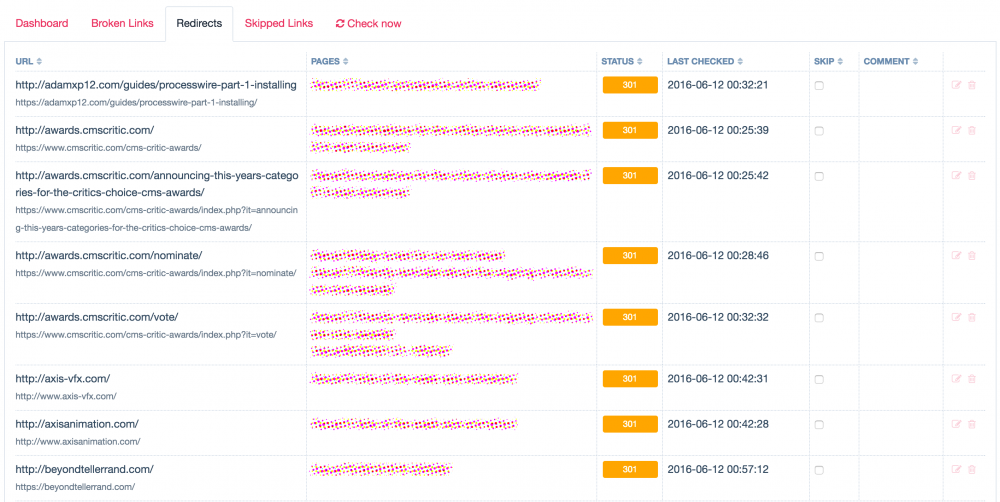The width and height of the screenshot is (1000, 502).
Task: Tick skip checkbox for announcing-this-years-categories row
Action: click(819, 176)
